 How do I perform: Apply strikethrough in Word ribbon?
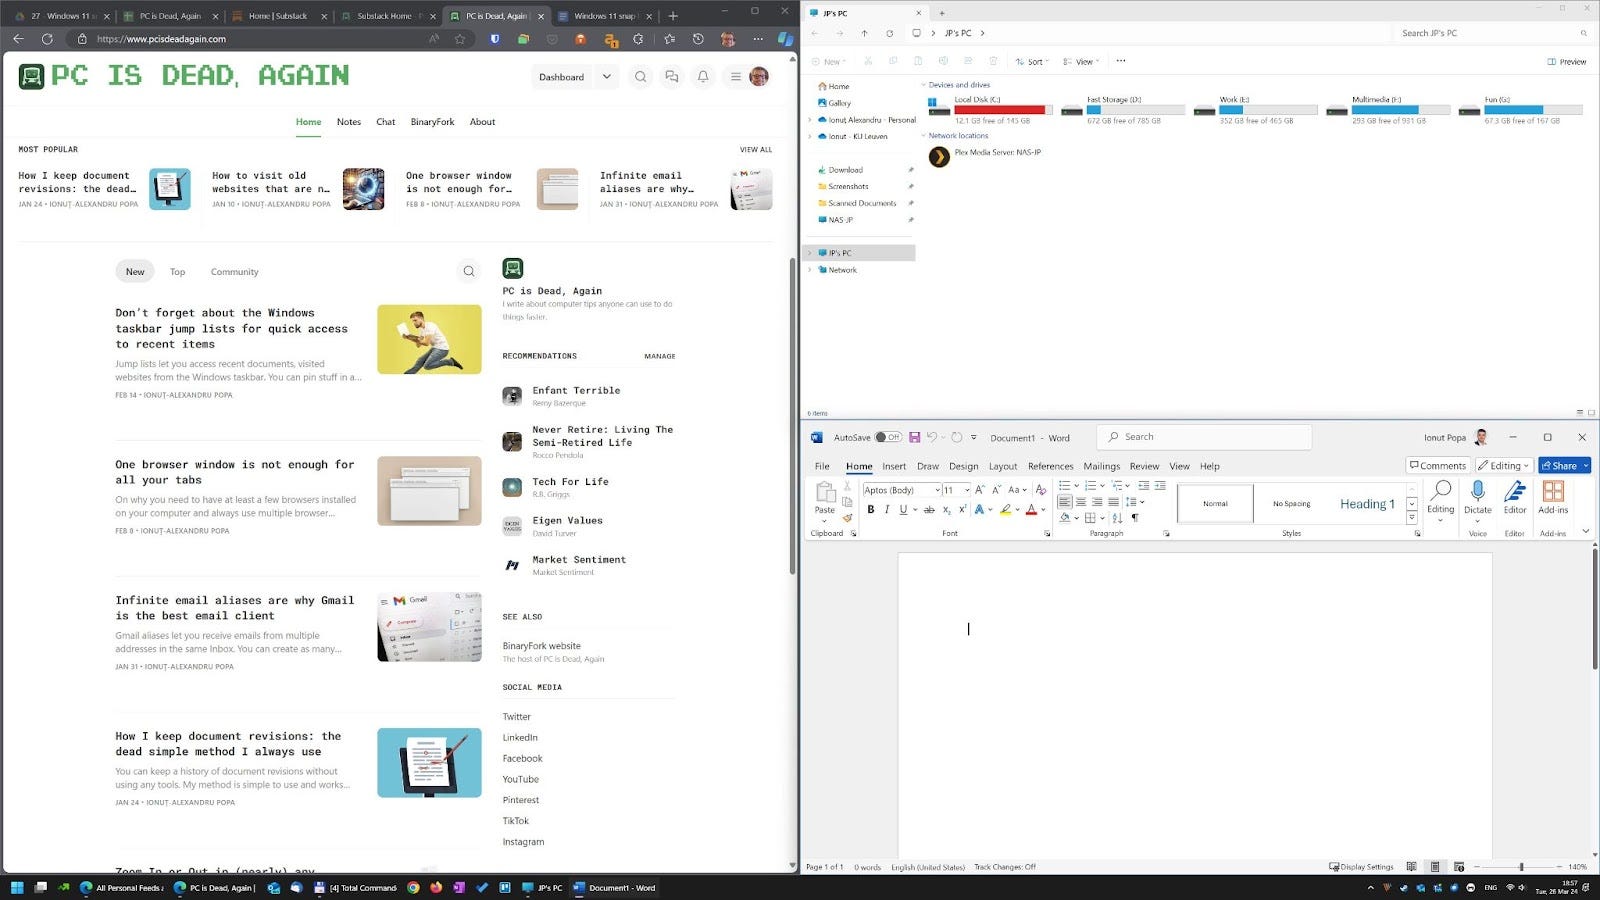pos(929,510)
